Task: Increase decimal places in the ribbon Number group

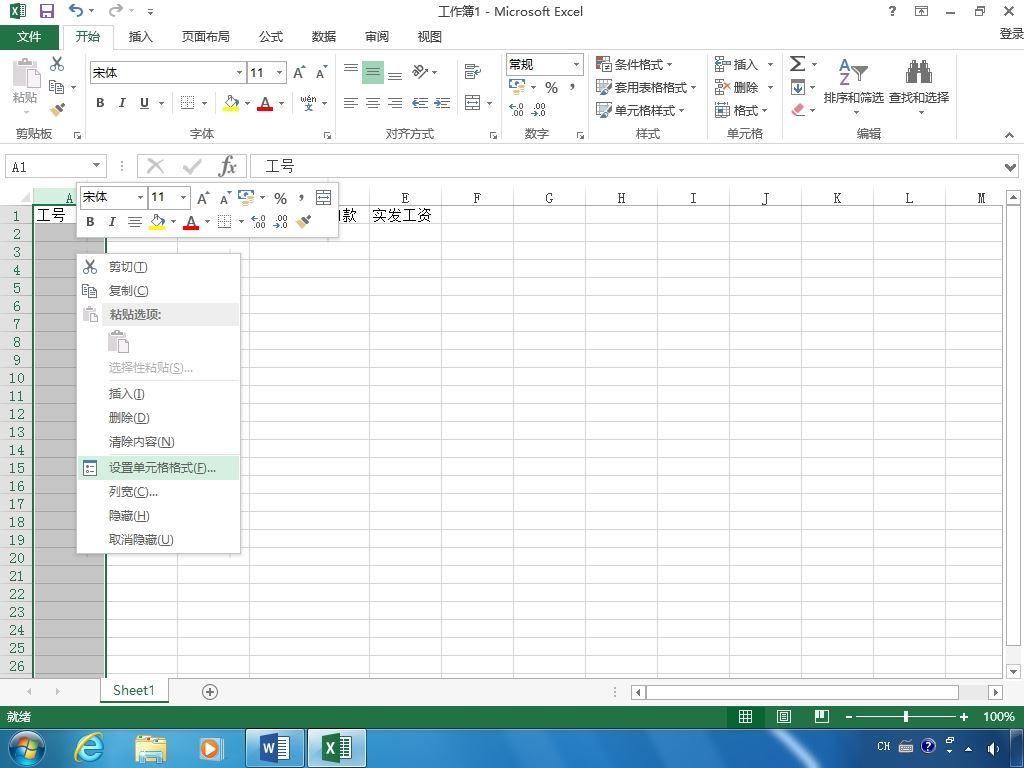Action: (517, 110)
